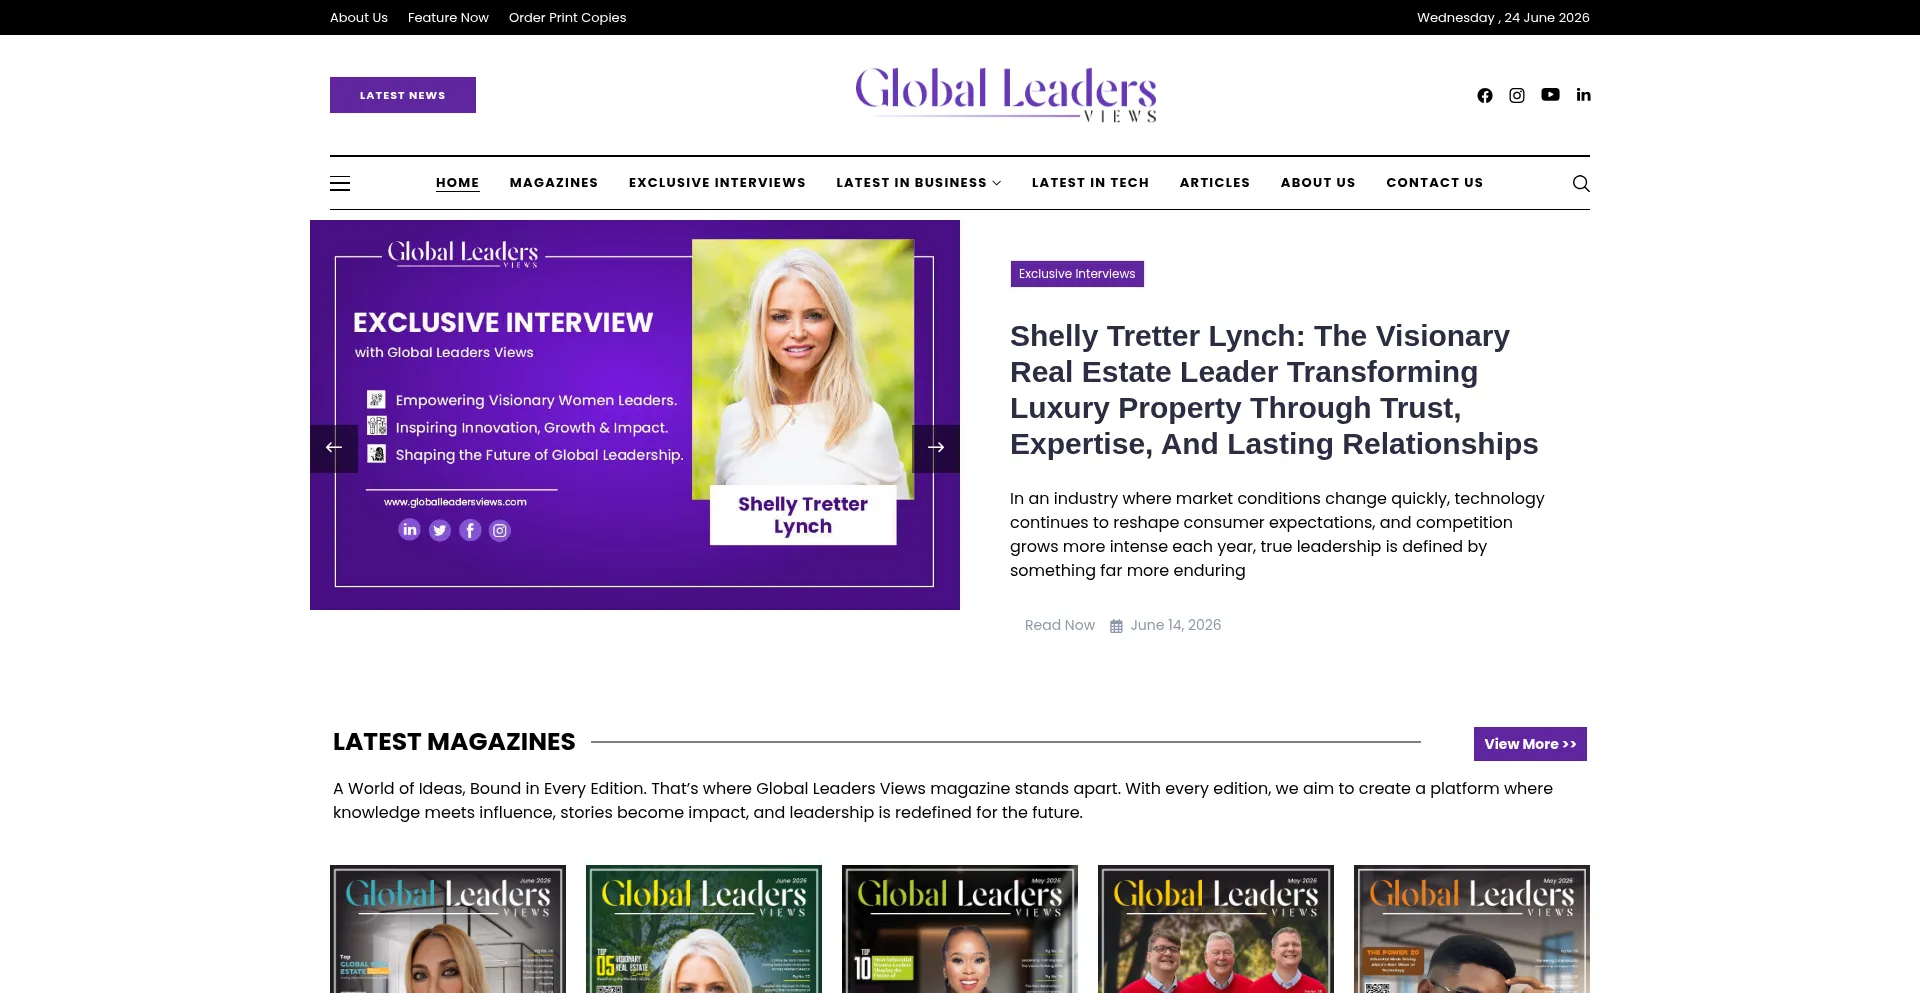Open the Top 10 magazine cover

coord(960,929)
